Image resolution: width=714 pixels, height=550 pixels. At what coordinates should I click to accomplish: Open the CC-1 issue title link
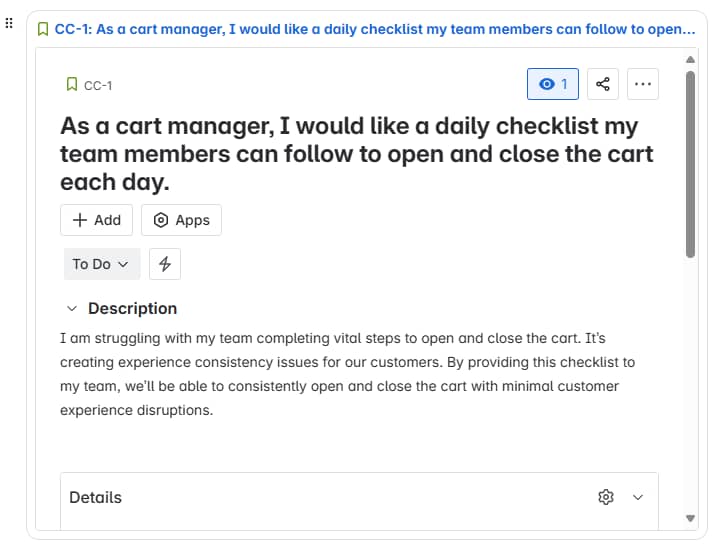tap(375, 29)
